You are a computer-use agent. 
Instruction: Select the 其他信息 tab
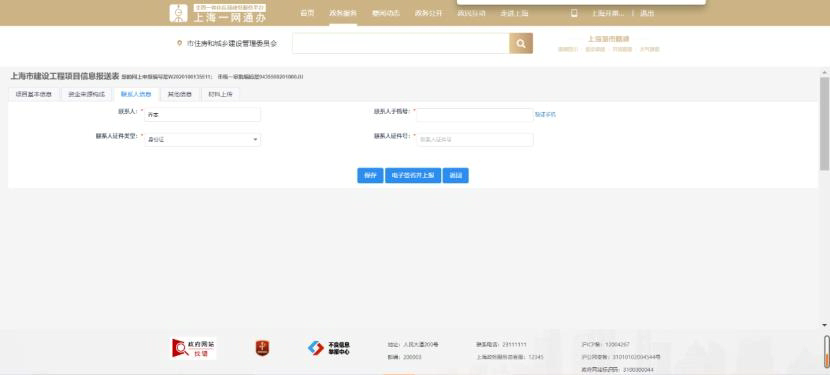pos(180,95)
